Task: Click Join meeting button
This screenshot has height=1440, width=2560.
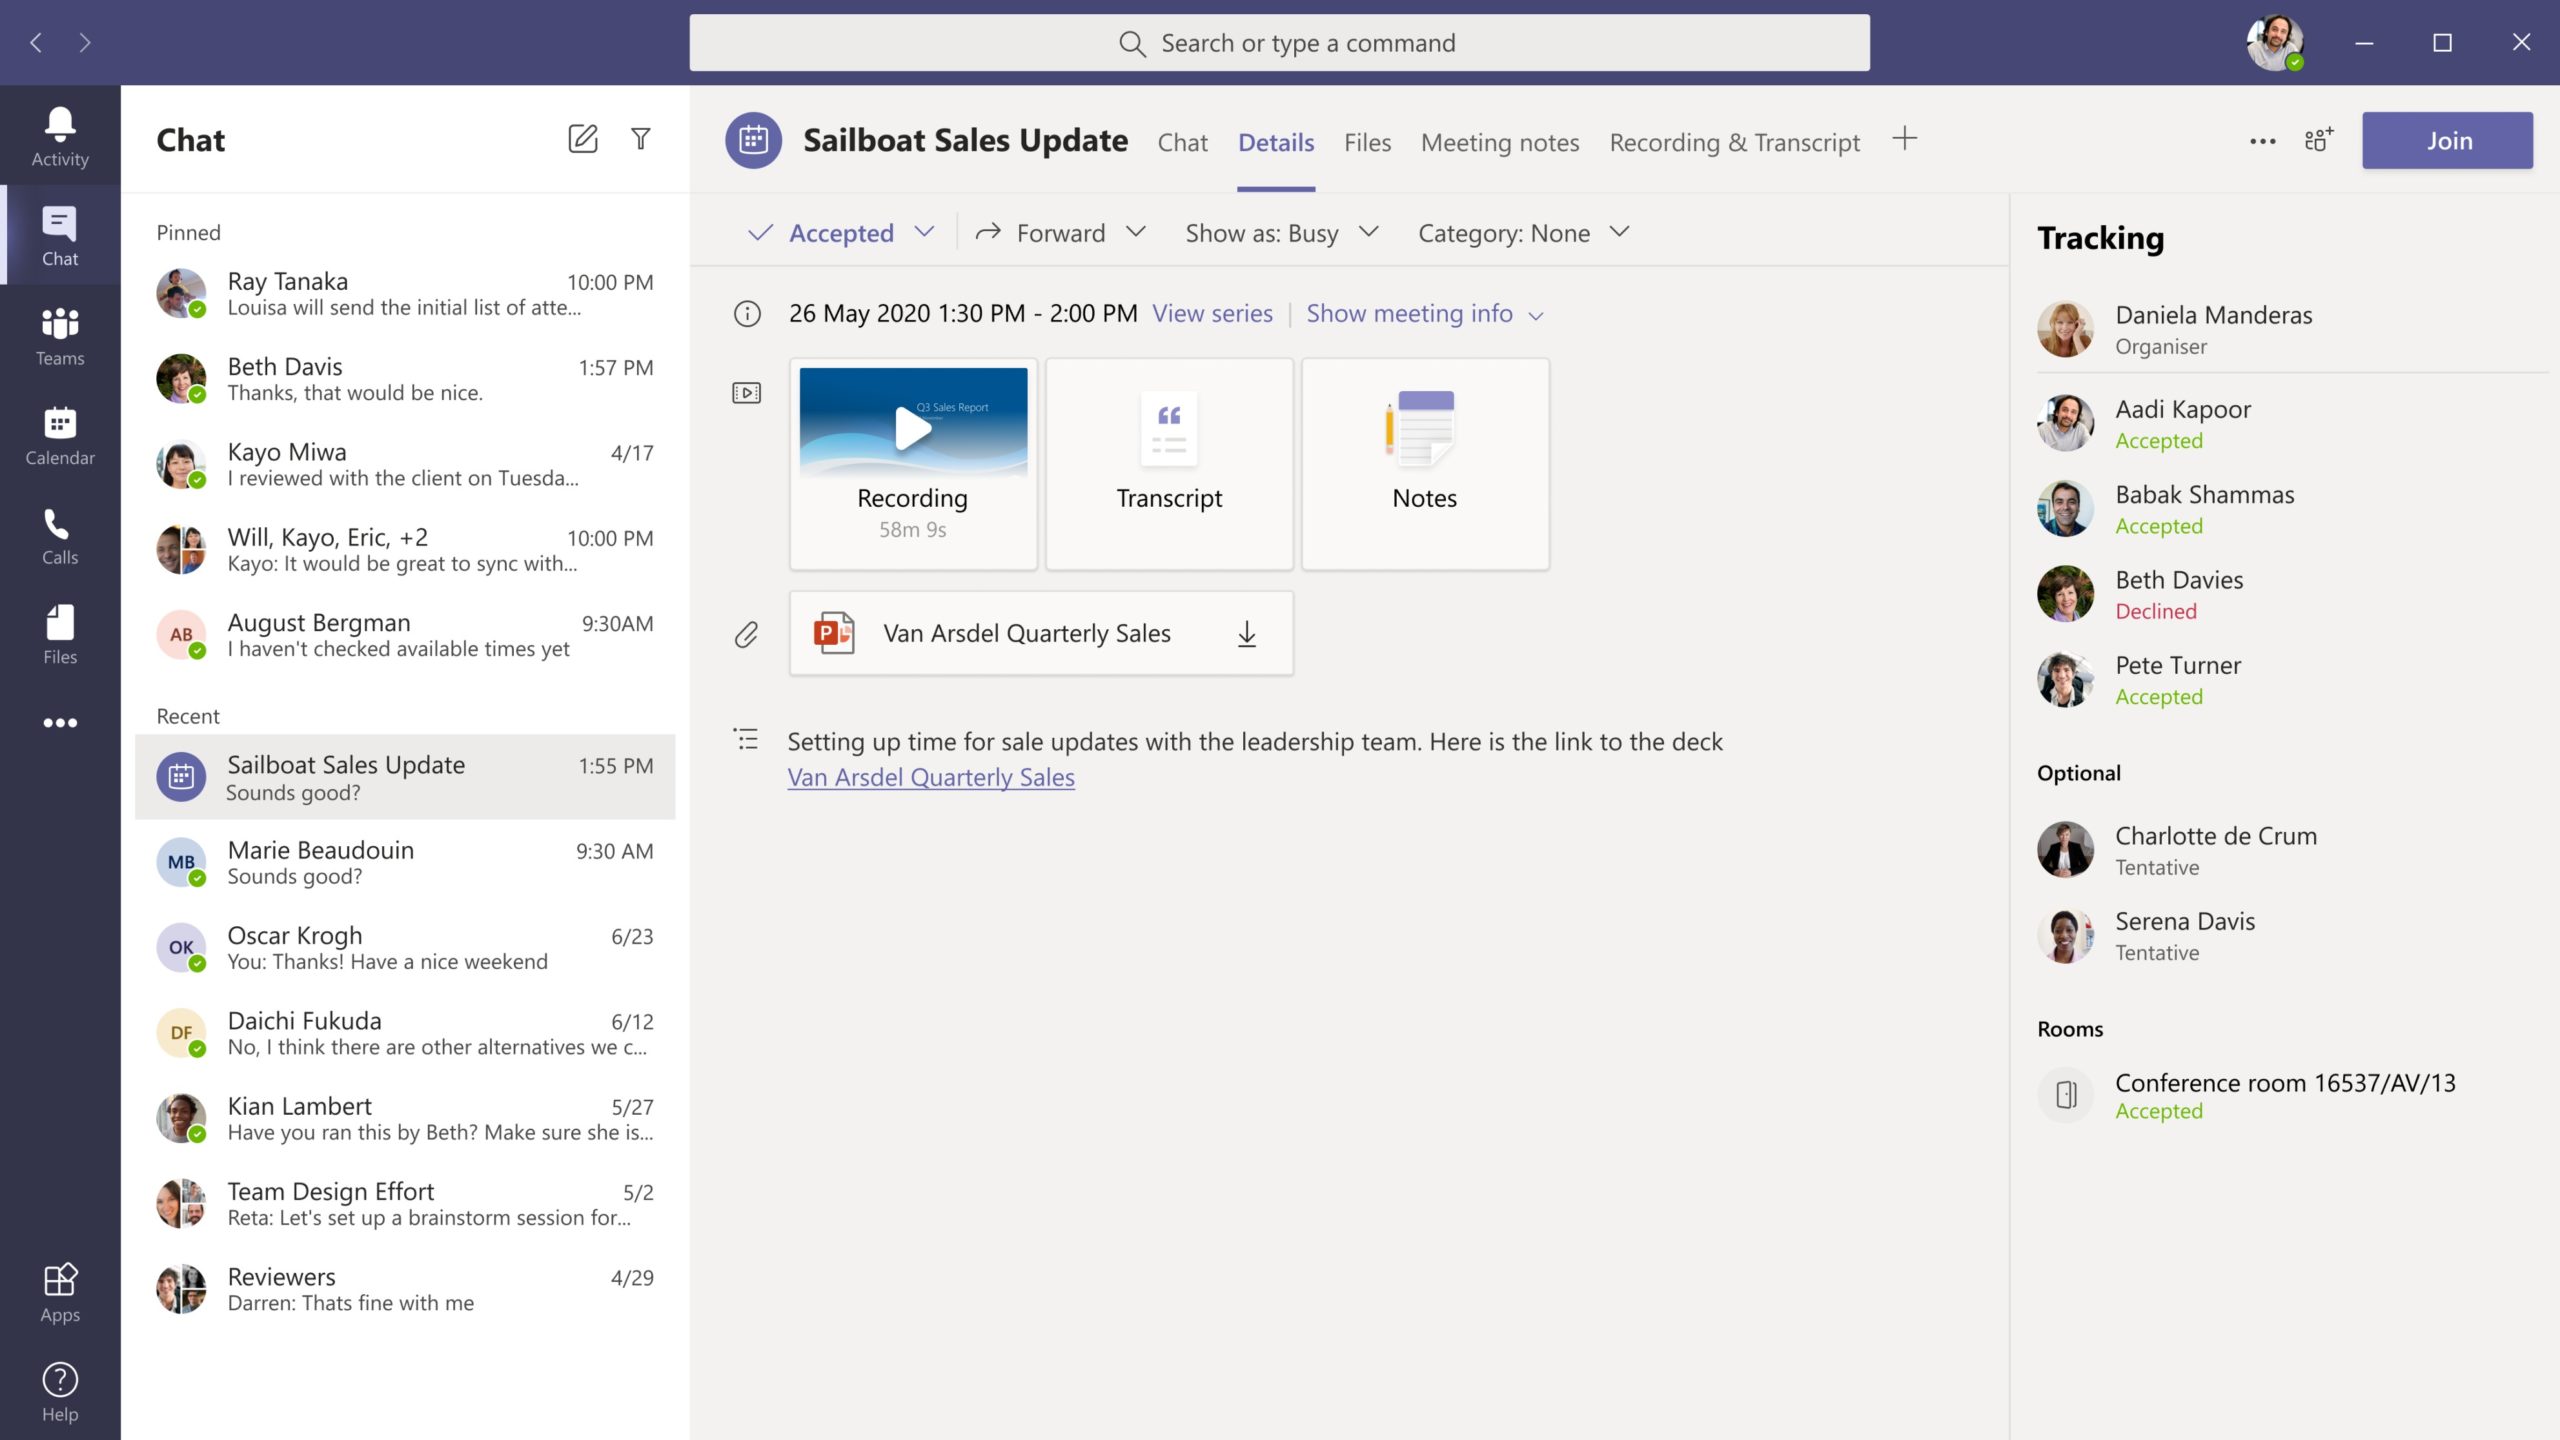Action: pos(2446,139)
